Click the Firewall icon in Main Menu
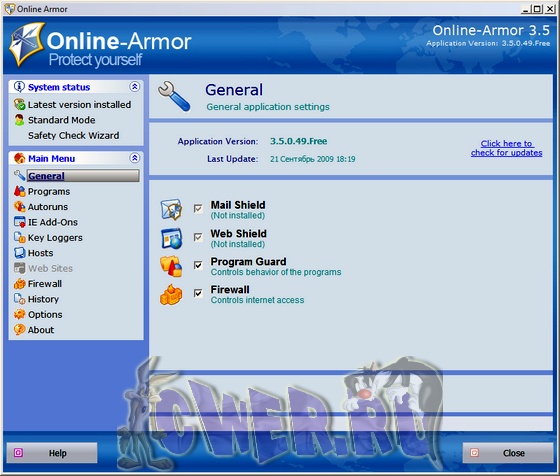This screenshot has width=560, height=476. 19,284
